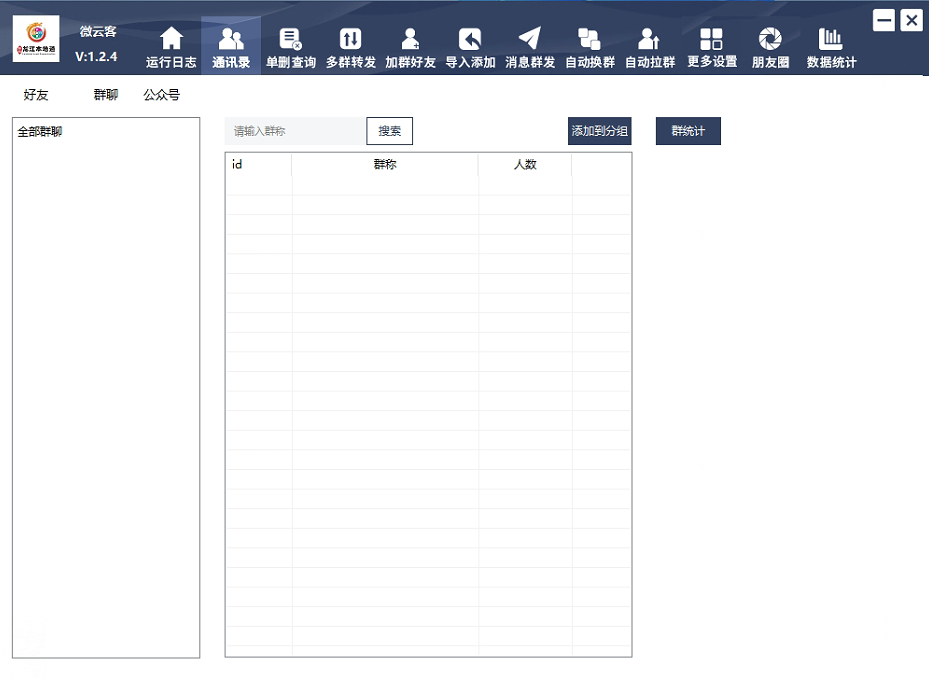Viewport: 929px width, 680px height.
Task: Open the 自动换群 icon
Action: [590, 40]
